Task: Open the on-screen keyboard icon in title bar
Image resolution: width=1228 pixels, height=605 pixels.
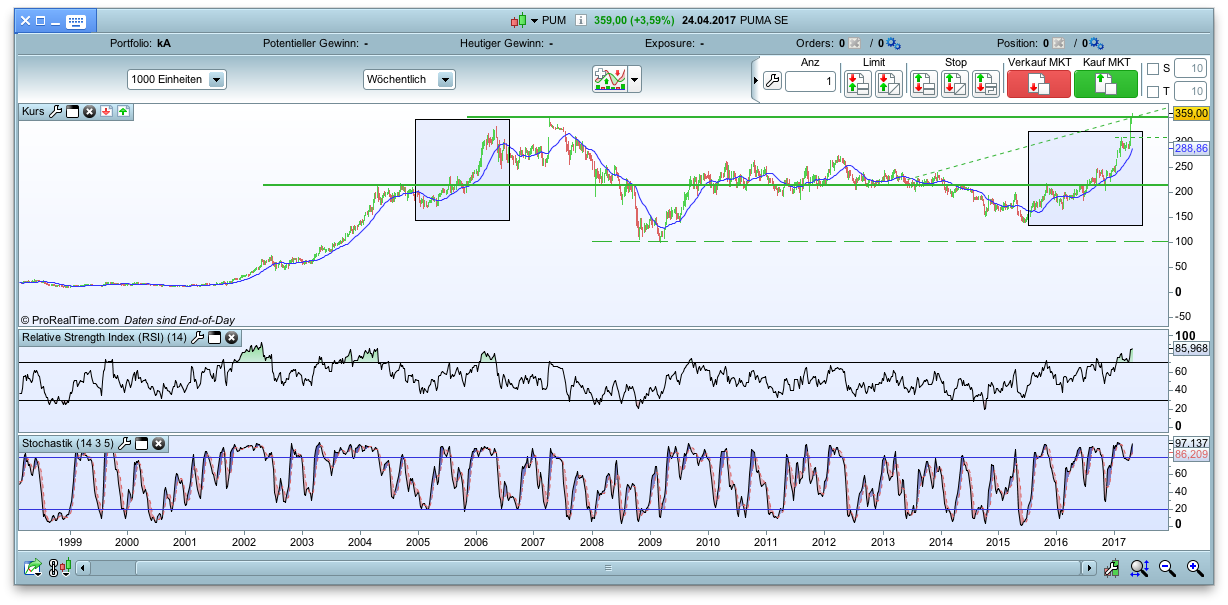Action: click(75, 20)
